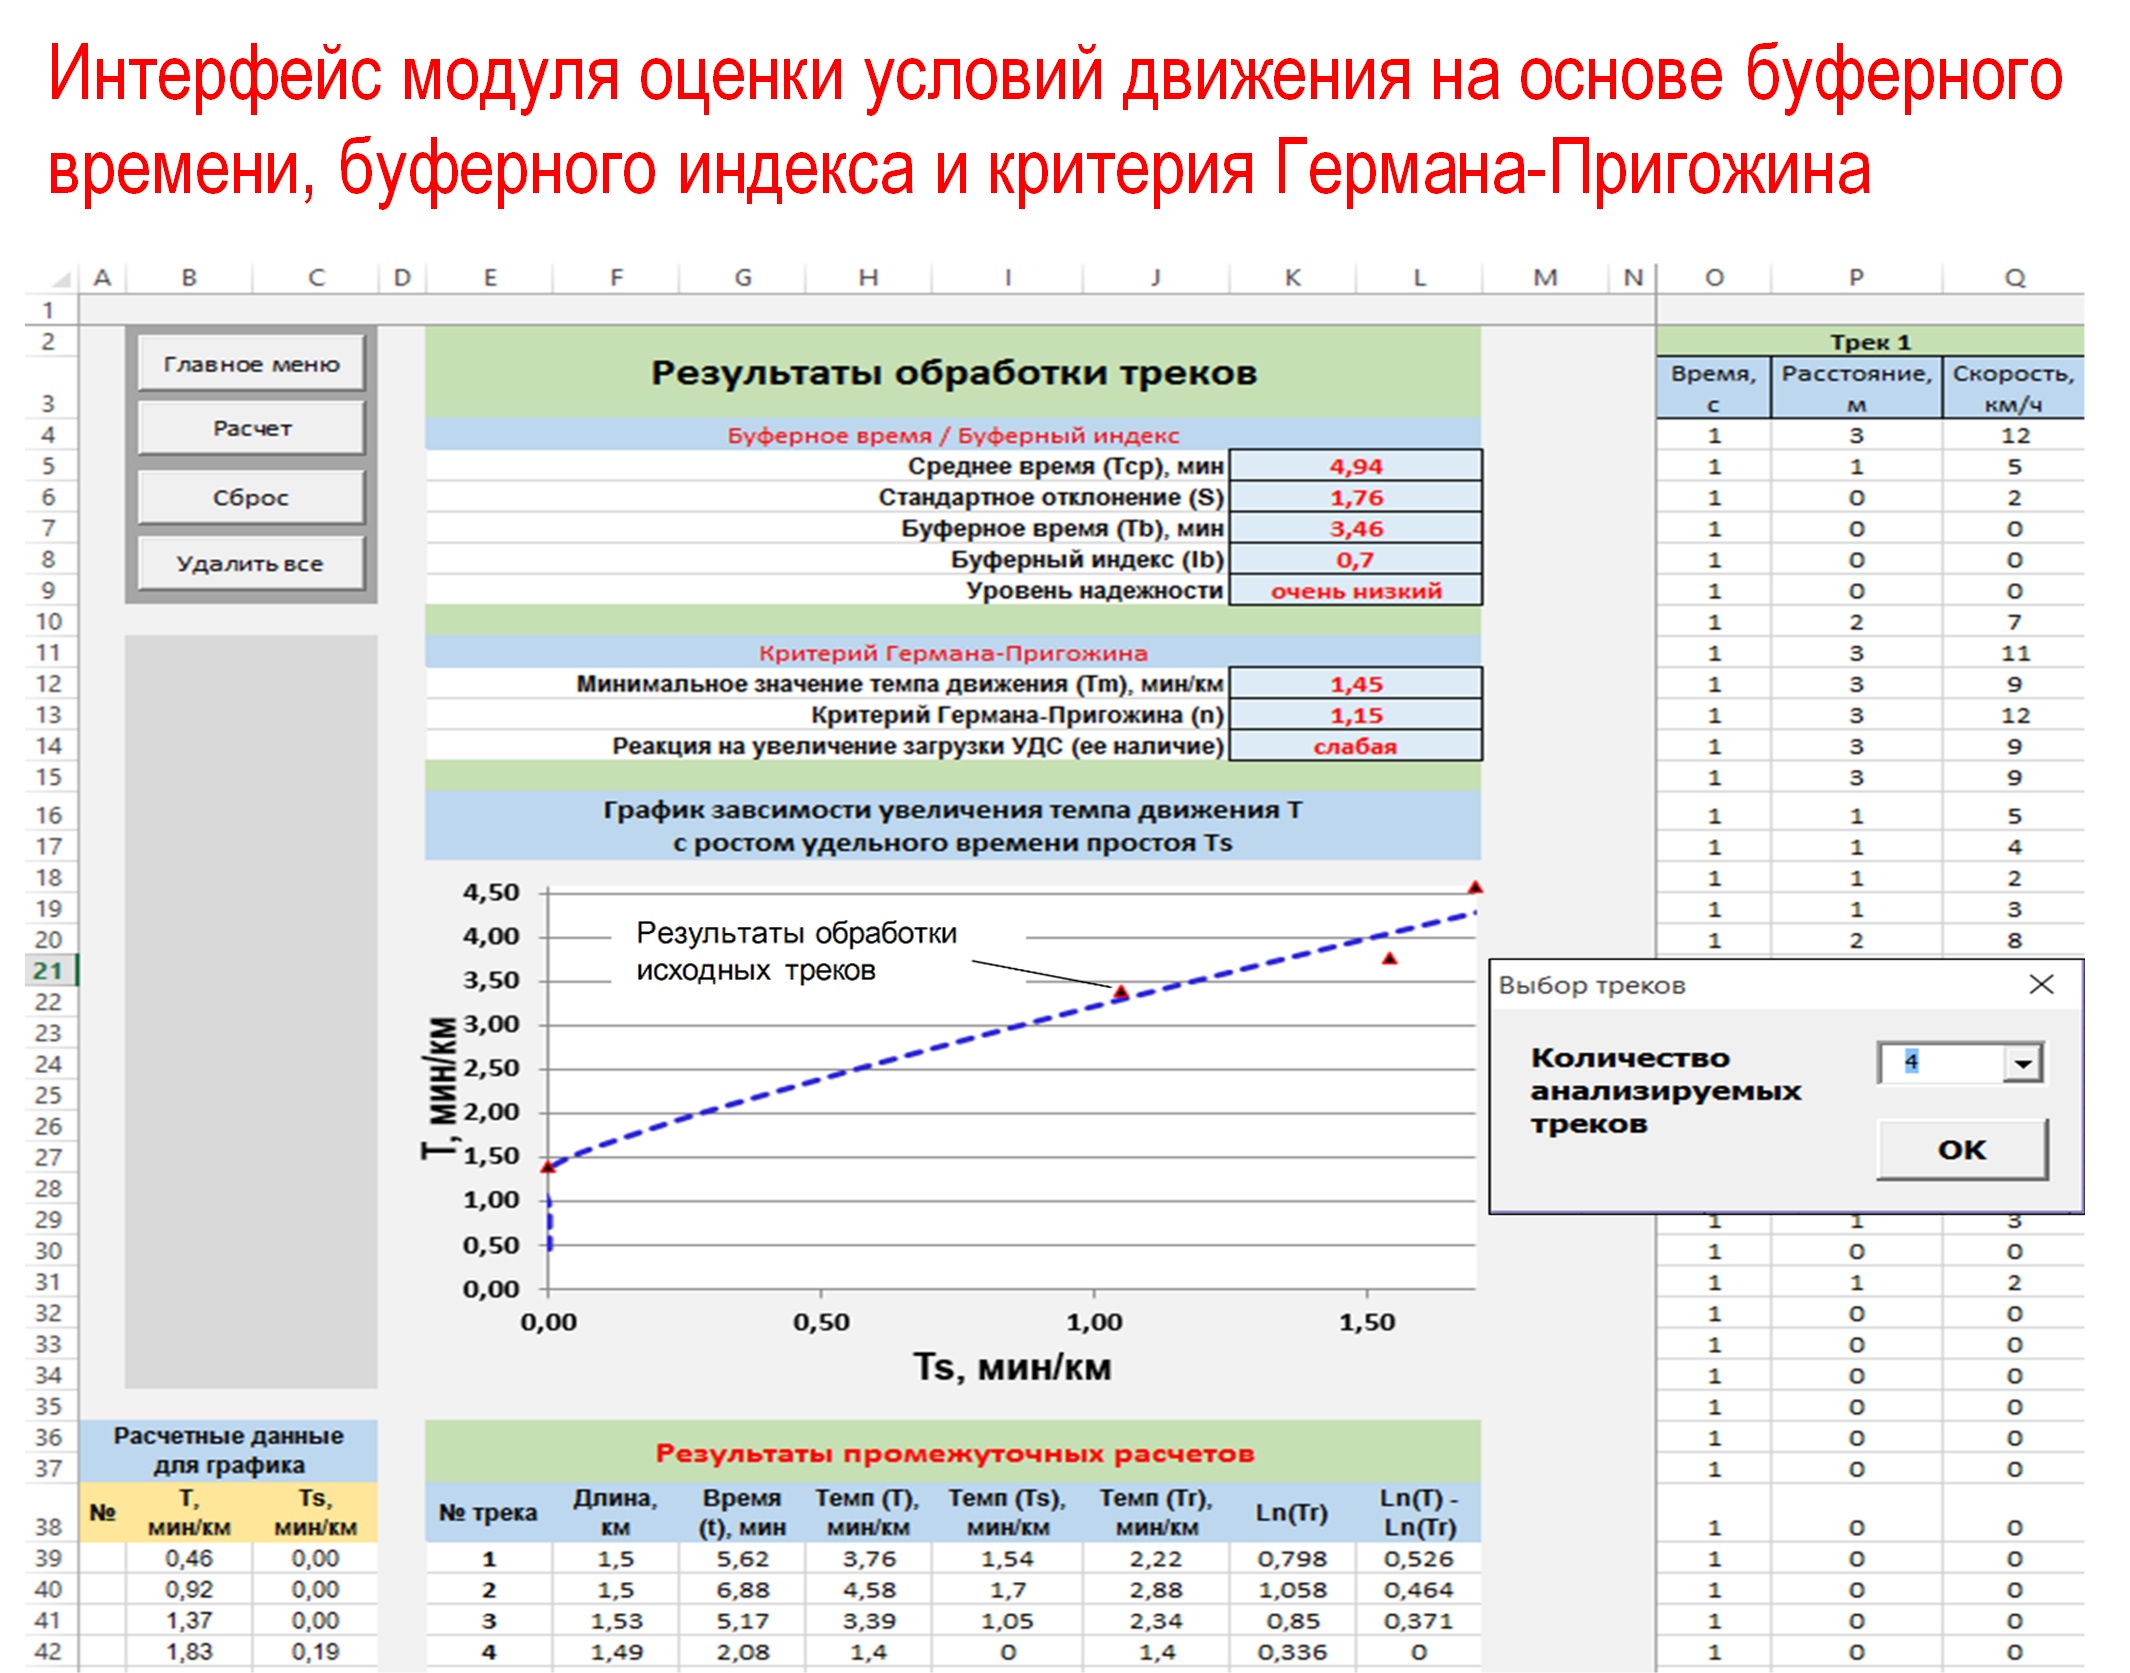Click the Herman-Prigogine criterion value 1,15
2130x1673 pixels.
1355,715
